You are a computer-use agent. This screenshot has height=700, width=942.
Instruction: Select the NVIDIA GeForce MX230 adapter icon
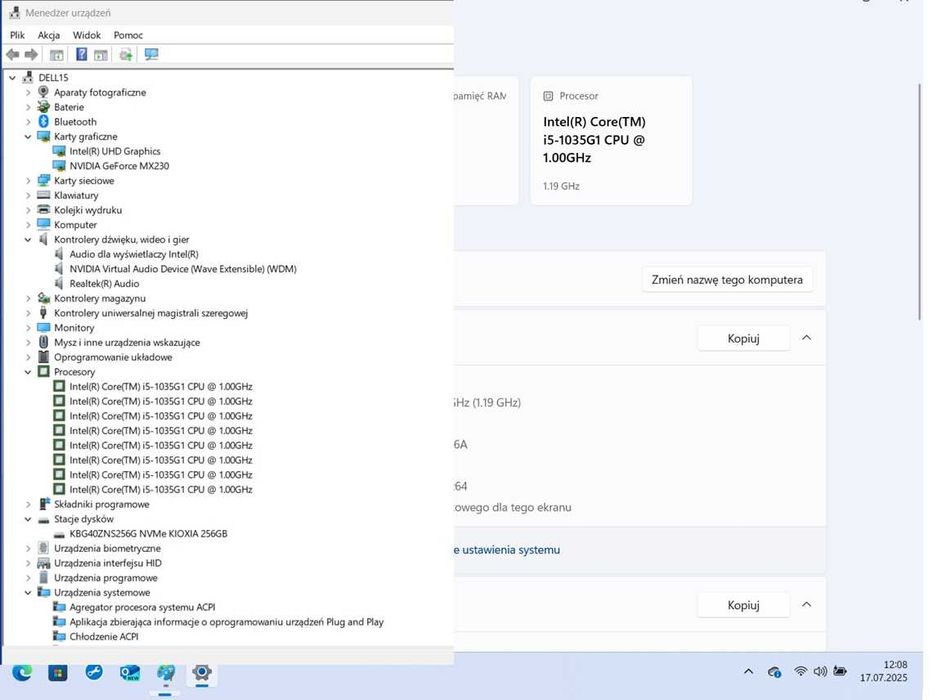59,166
